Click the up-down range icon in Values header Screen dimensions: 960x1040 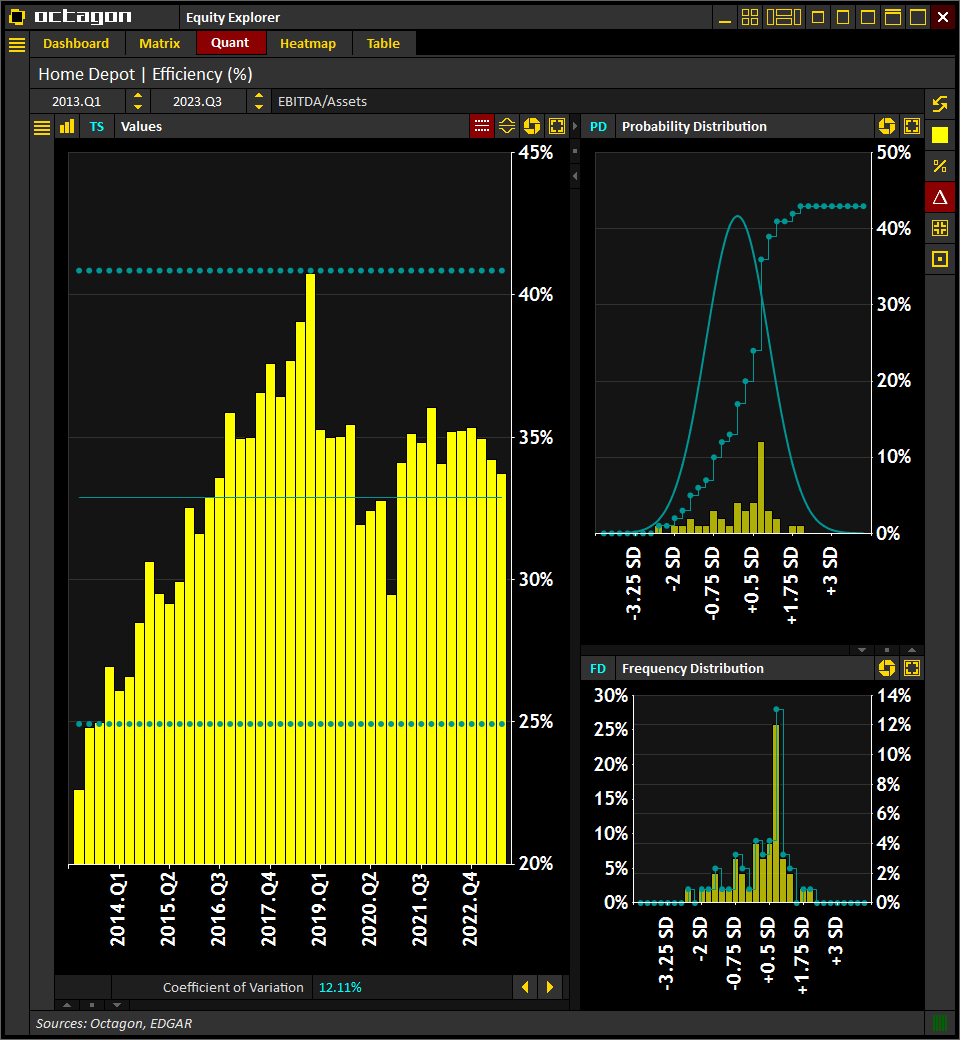click(507, 126)
